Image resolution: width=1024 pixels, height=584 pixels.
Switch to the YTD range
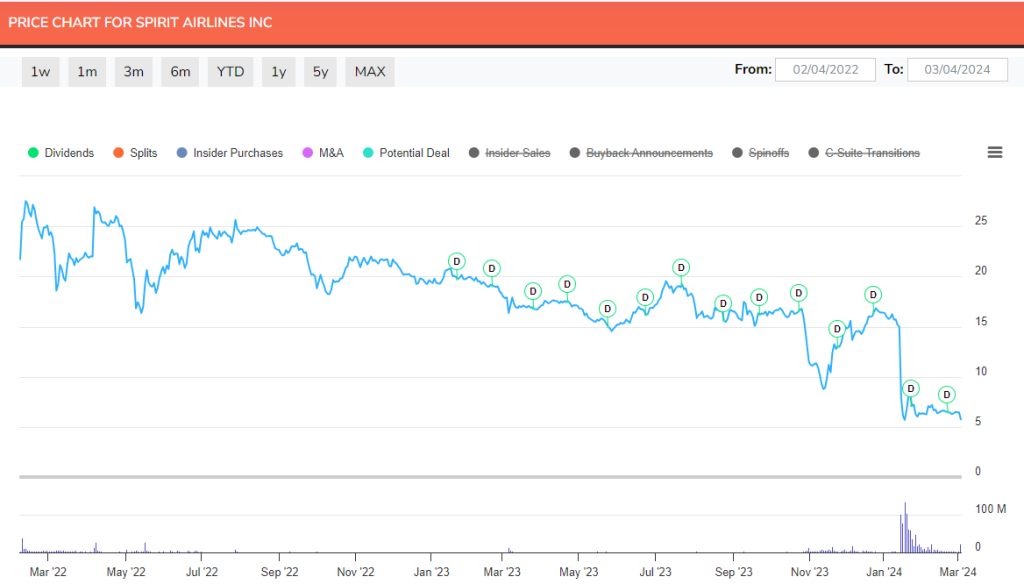click(x=230, y=71)
